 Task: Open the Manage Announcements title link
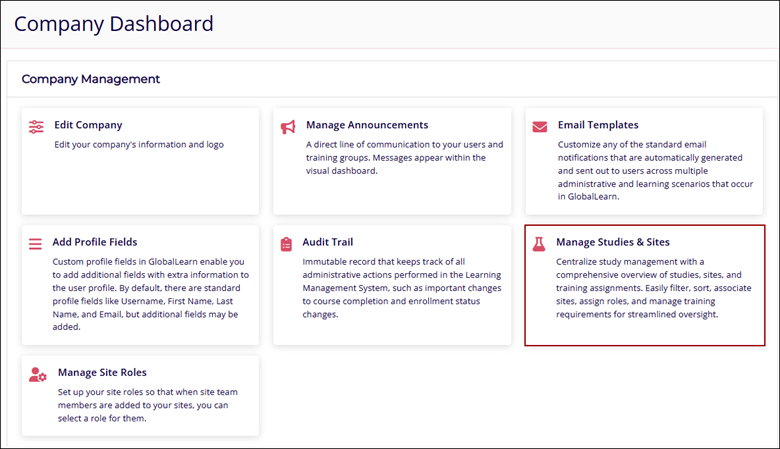(367, 125)
